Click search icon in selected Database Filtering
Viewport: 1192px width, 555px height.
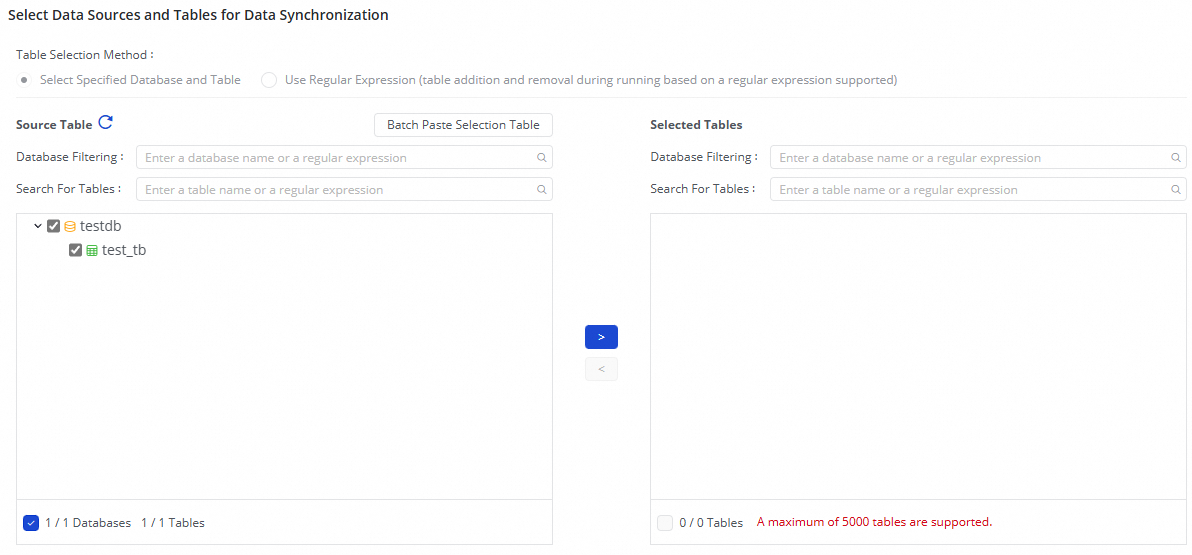coord(1175,158)
